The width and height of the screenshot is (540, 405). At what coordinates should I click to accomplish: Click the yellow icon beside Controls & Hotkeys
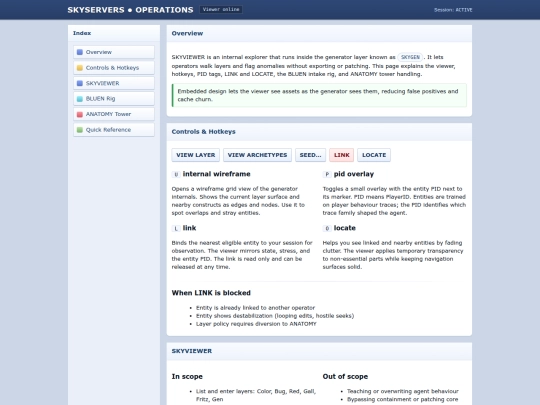[80, 68]
